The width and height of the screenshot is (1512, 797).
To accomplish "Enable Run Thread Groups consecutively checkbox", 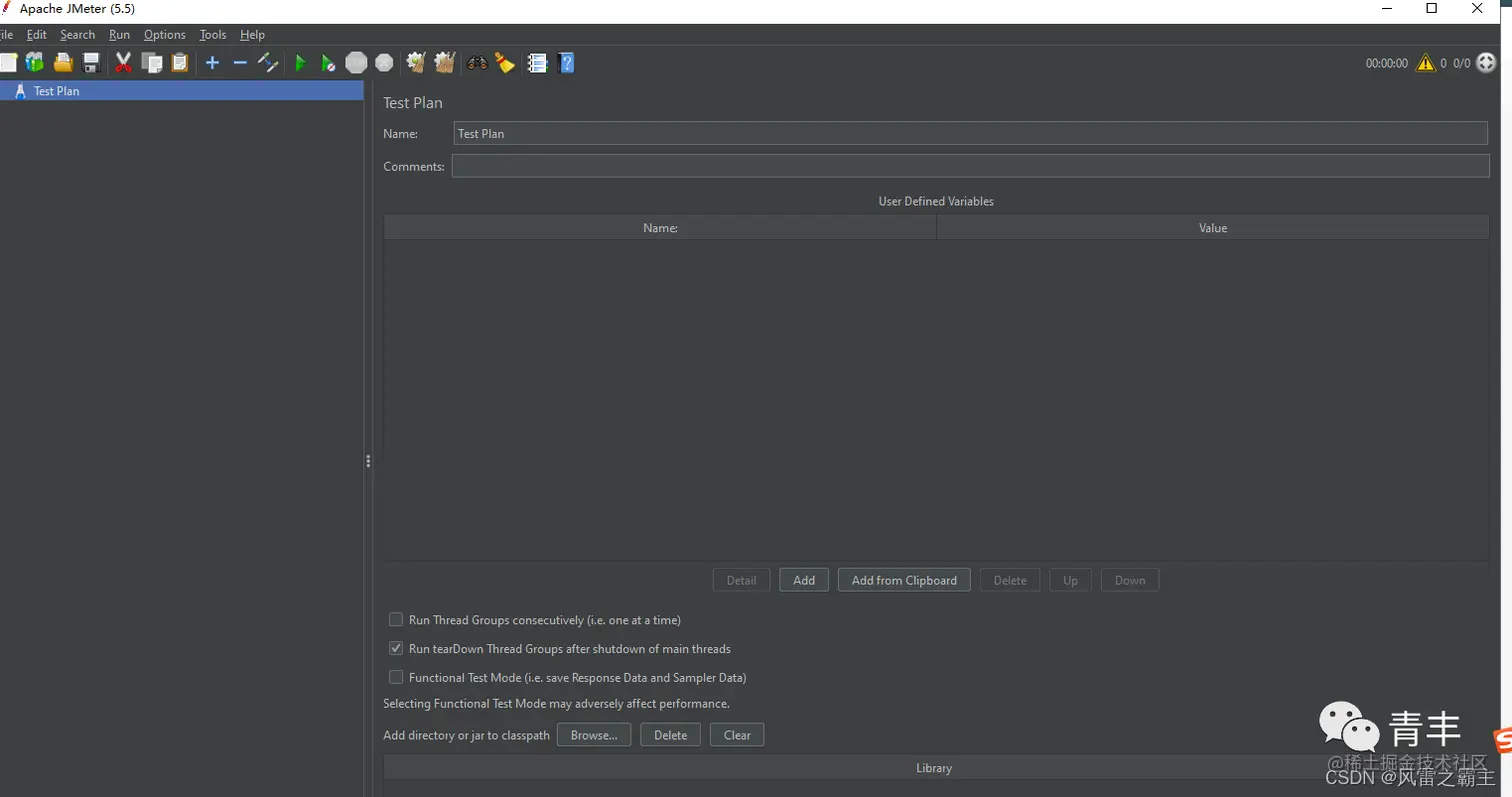I will point(396,620).
